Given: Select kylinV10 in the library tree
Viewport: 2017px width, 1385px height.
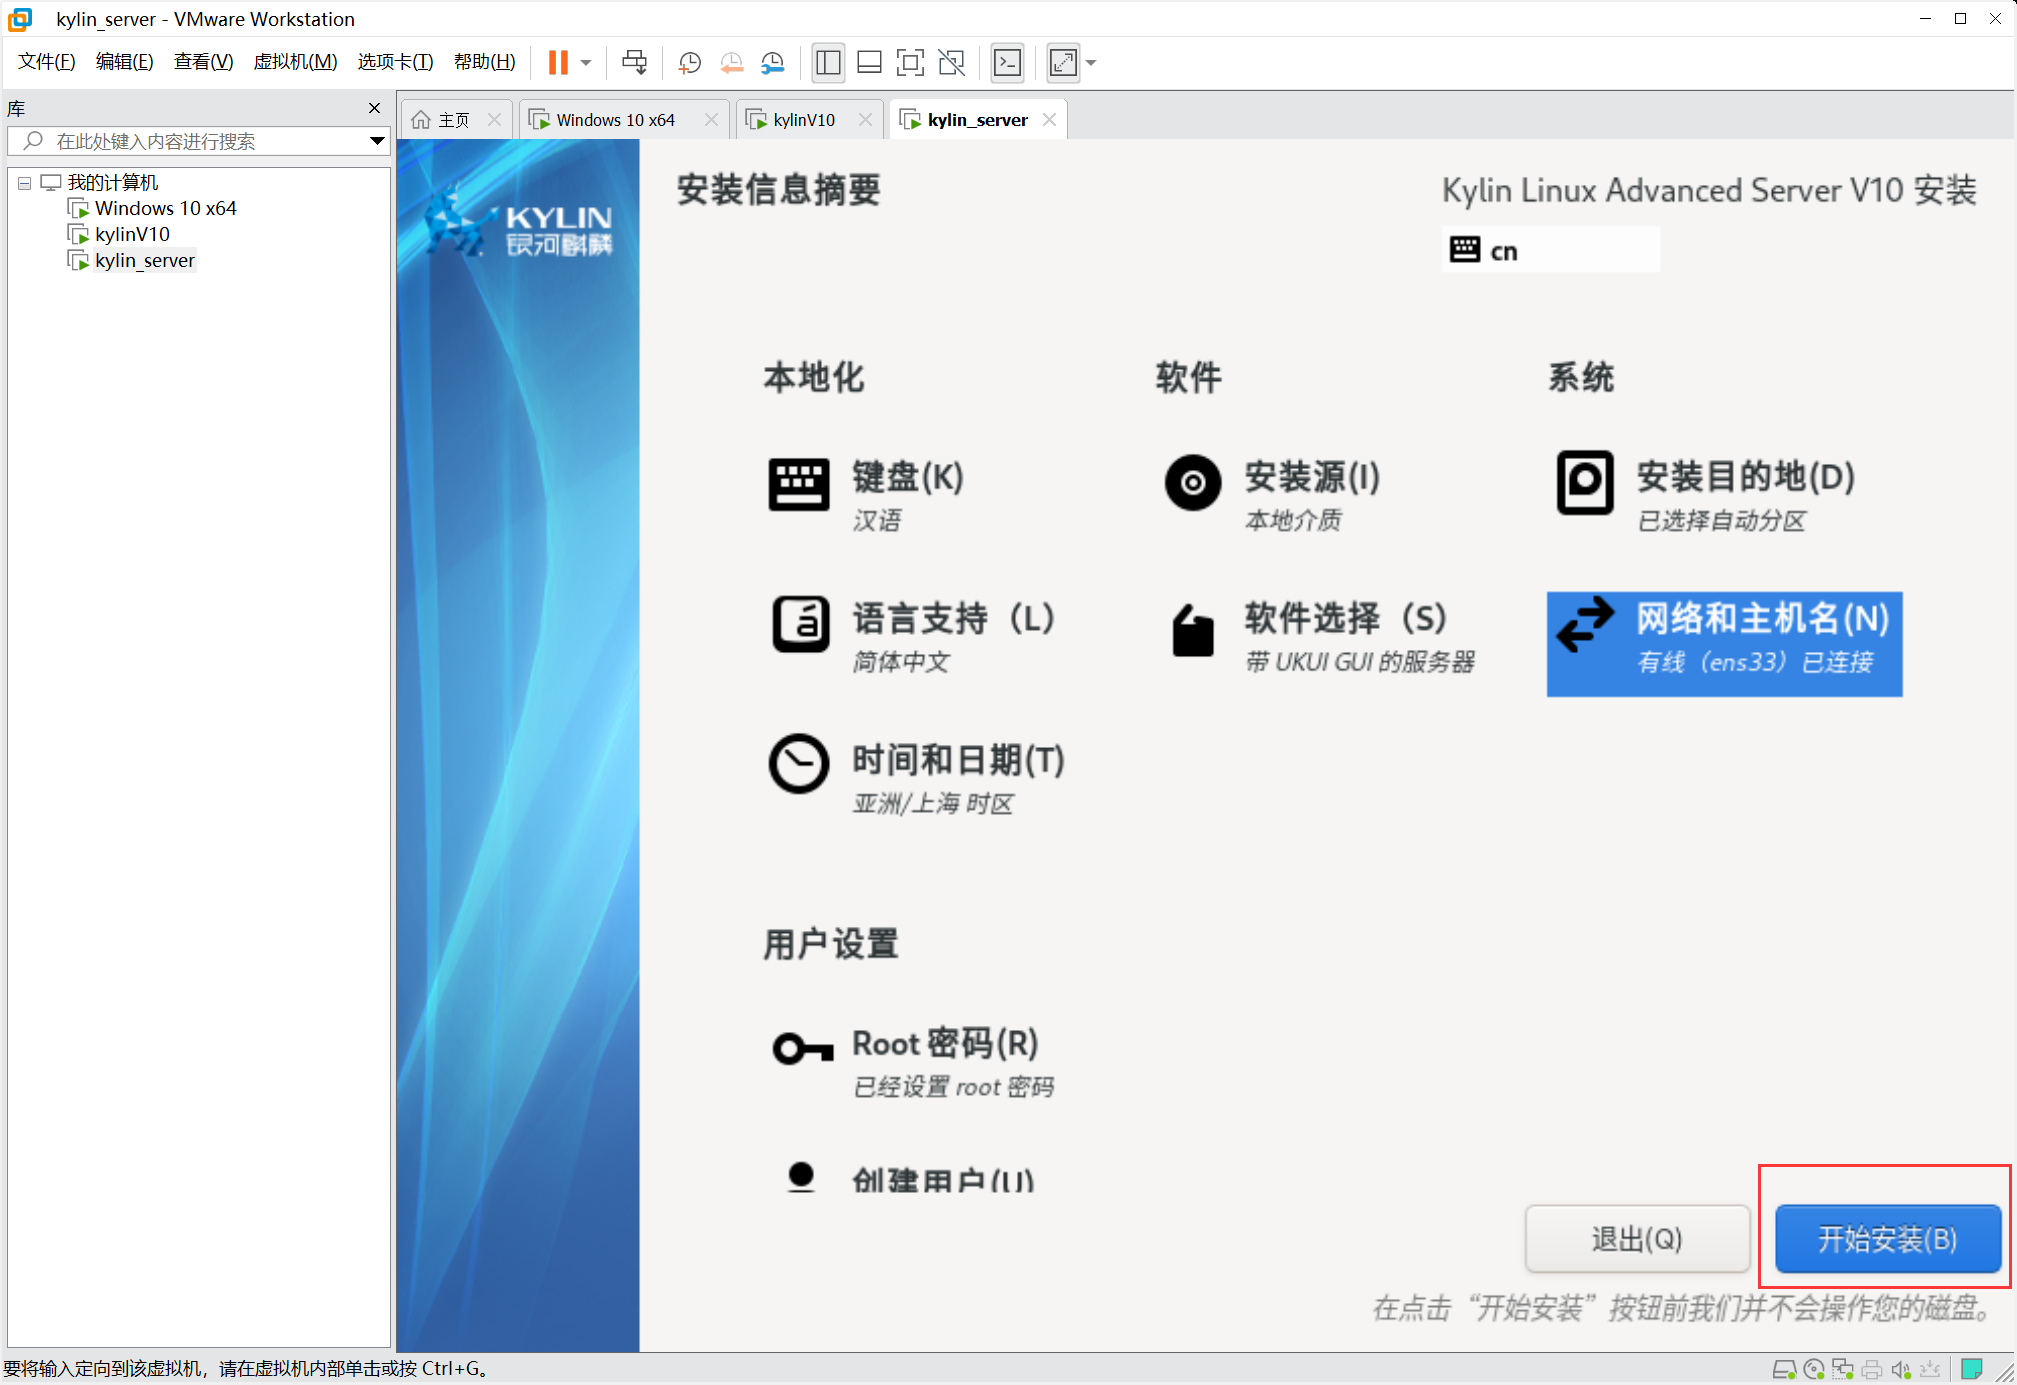Looking at the screenshot, I should 132,235.
